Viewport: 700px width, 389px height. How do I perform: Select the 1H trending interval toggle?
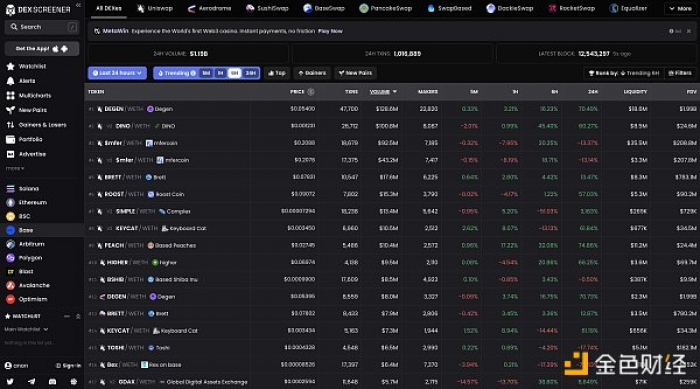tap(221, 73)
